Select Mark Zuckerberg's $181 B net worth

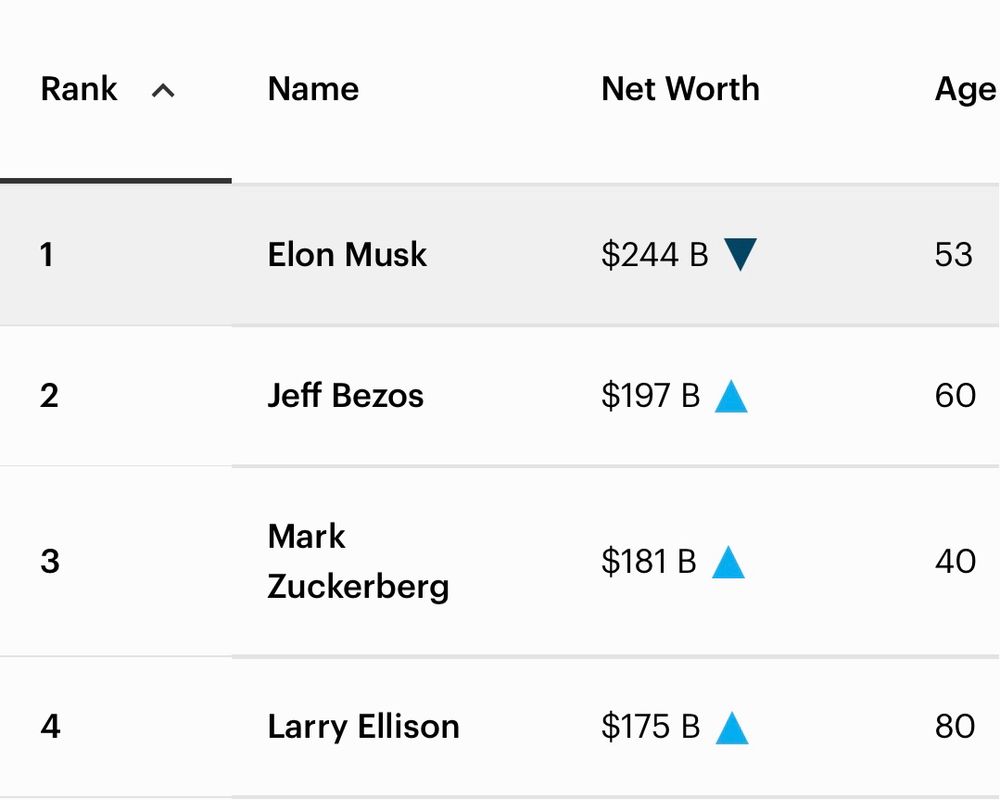[648, 562]
